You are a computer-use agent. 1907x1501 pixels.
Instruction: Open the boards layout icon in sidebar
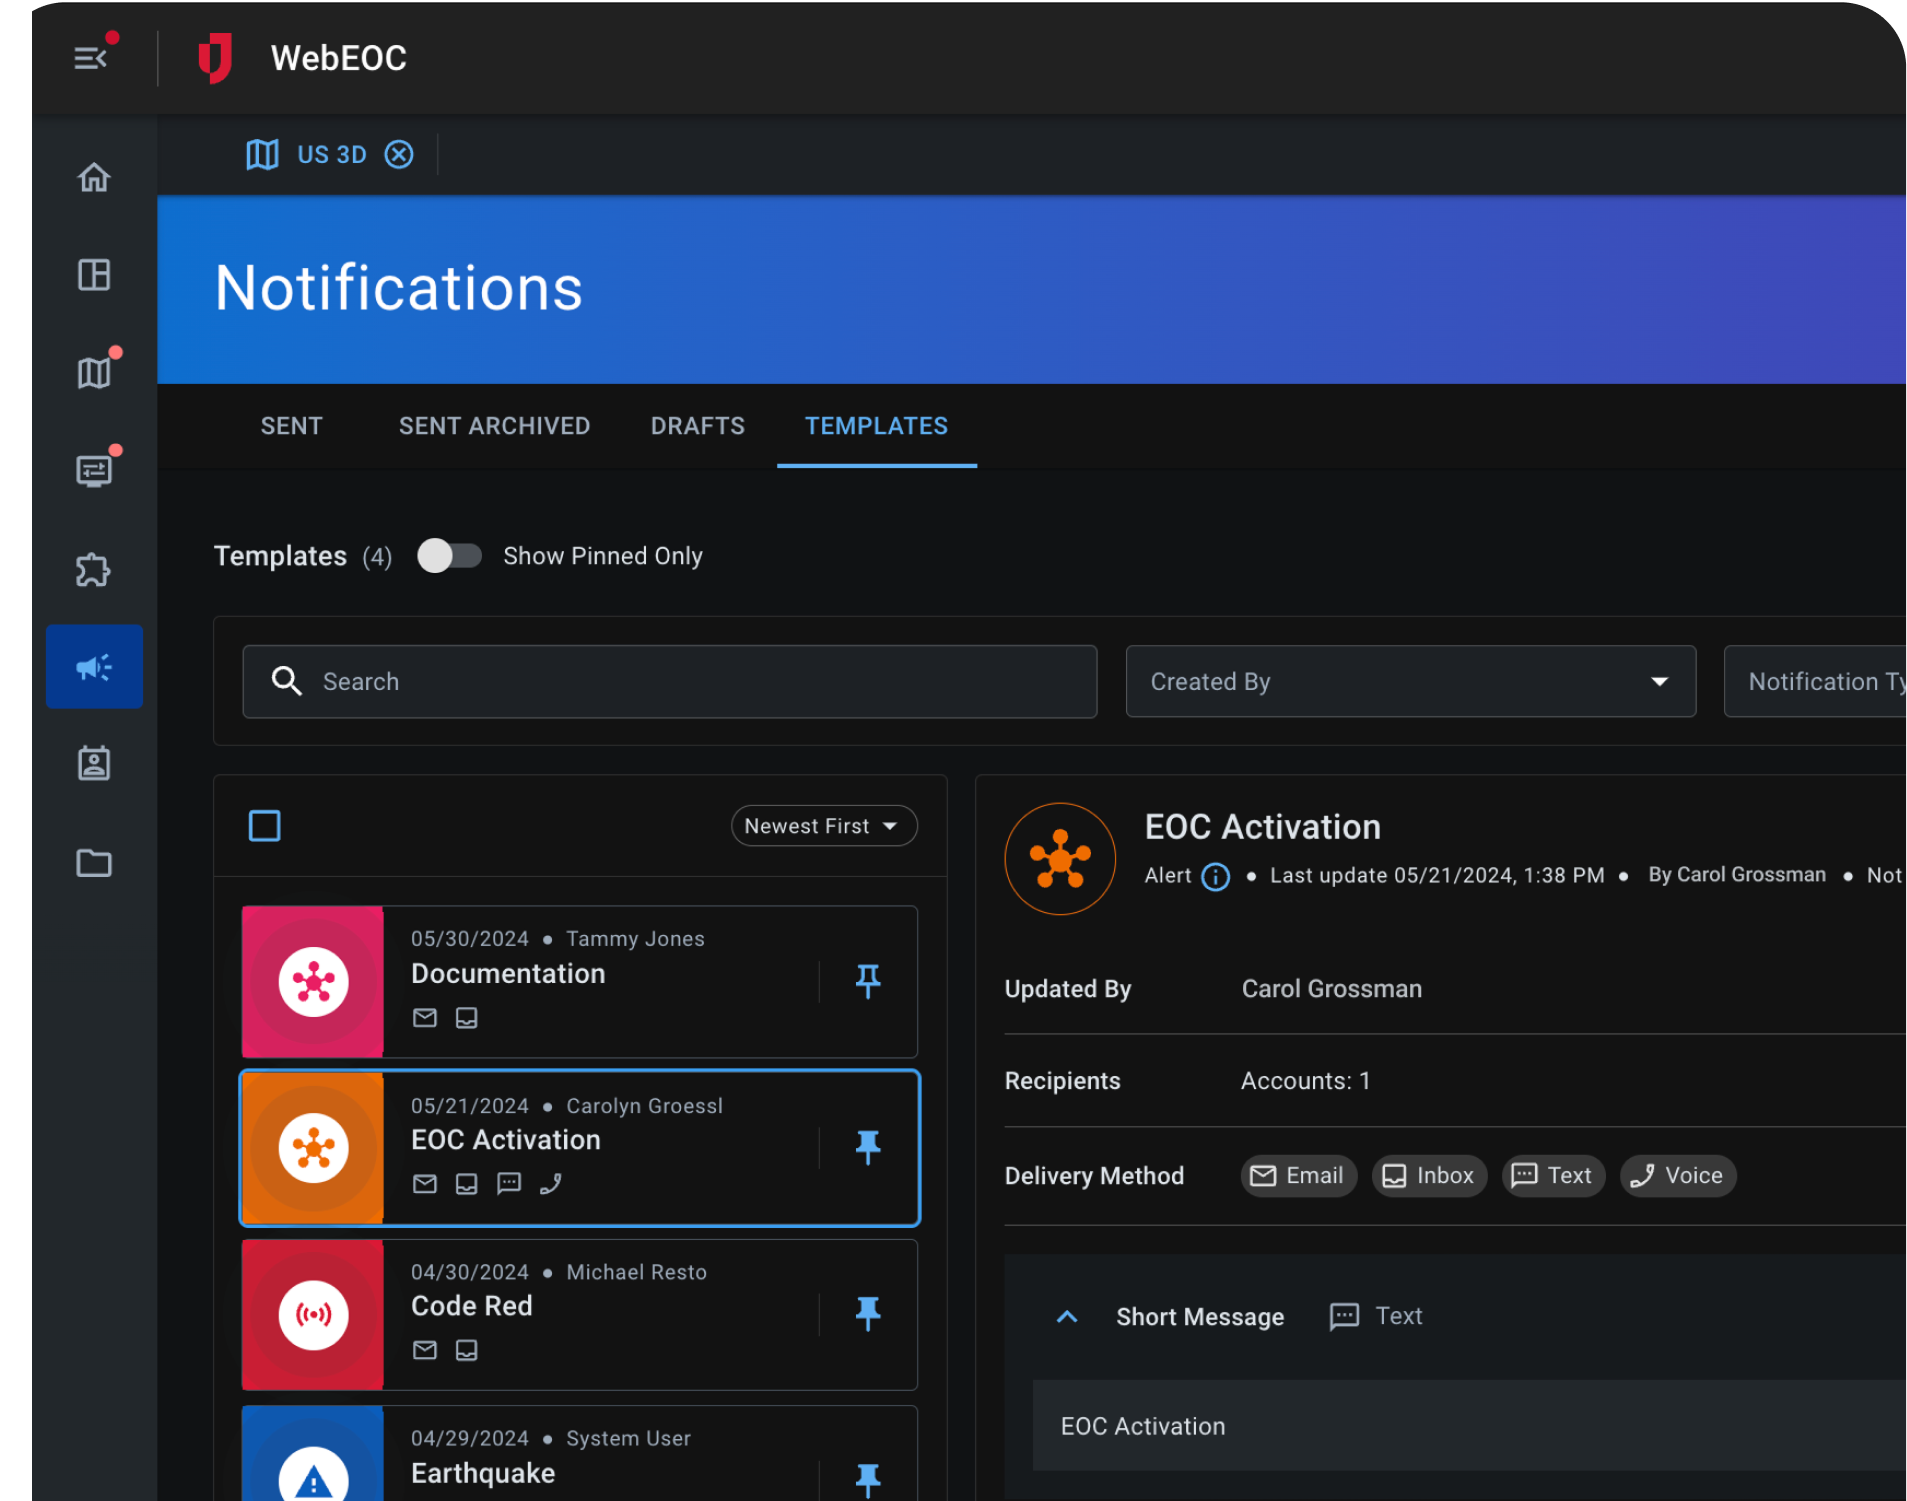94,274
